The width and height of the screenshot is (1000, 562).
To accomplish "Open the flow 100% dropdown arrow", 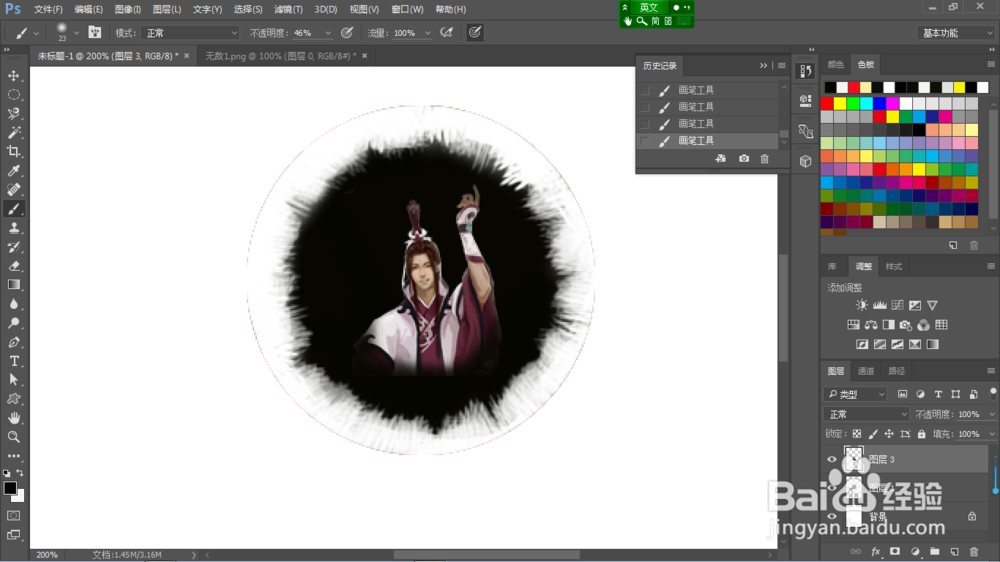I will click(427, 33).
